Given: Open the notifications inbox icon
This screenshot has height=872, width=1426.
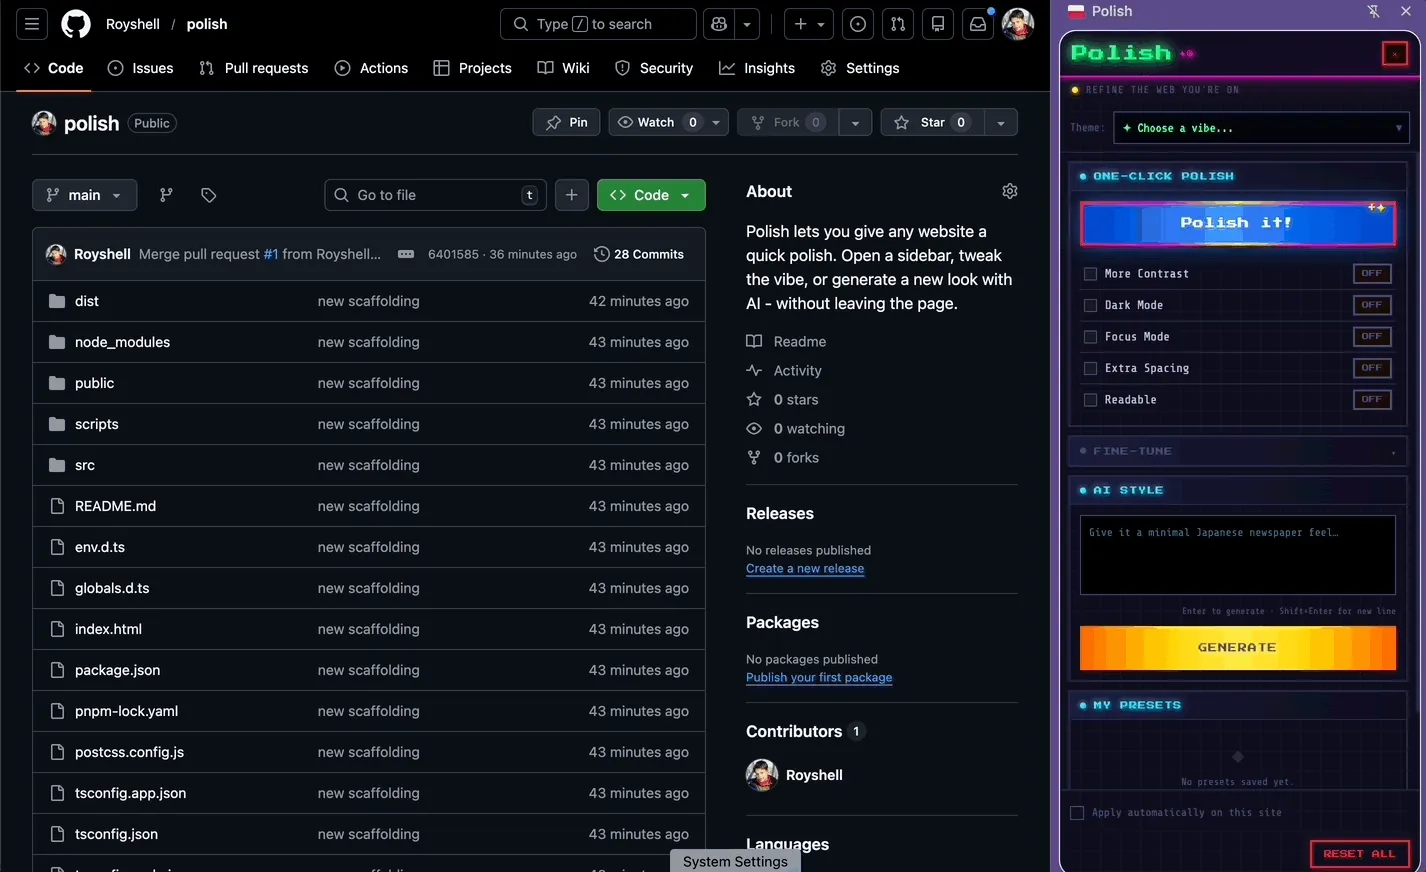Looking at the screenshot, I should click(978, 24).
